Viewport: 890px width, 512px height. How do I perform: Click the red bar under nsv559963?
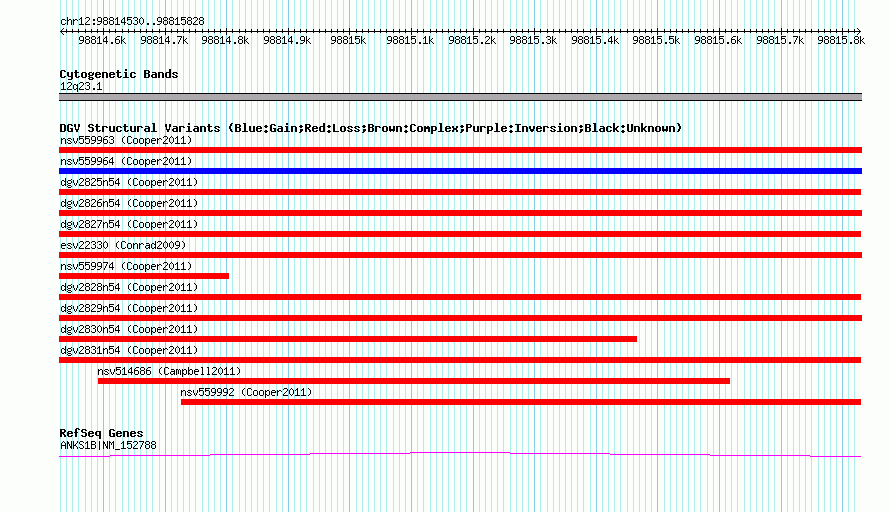(x=460, y=150)
